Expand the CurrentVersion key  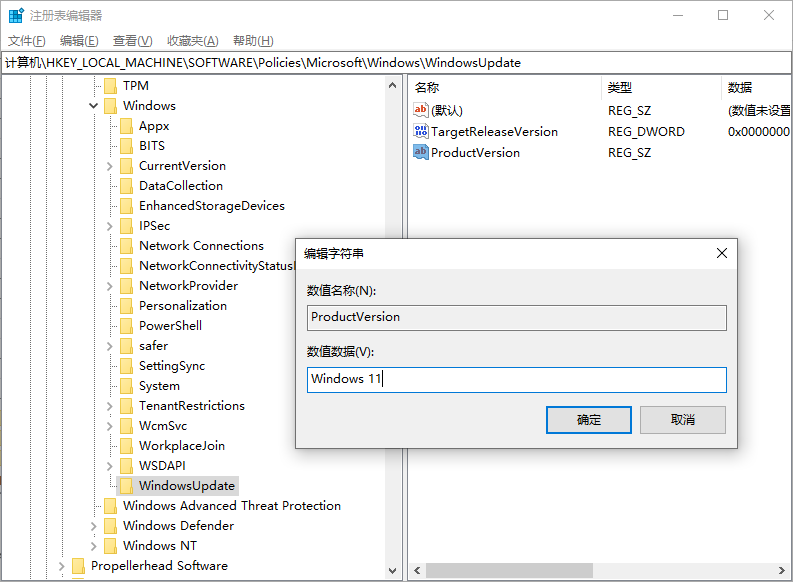(110, 166)
